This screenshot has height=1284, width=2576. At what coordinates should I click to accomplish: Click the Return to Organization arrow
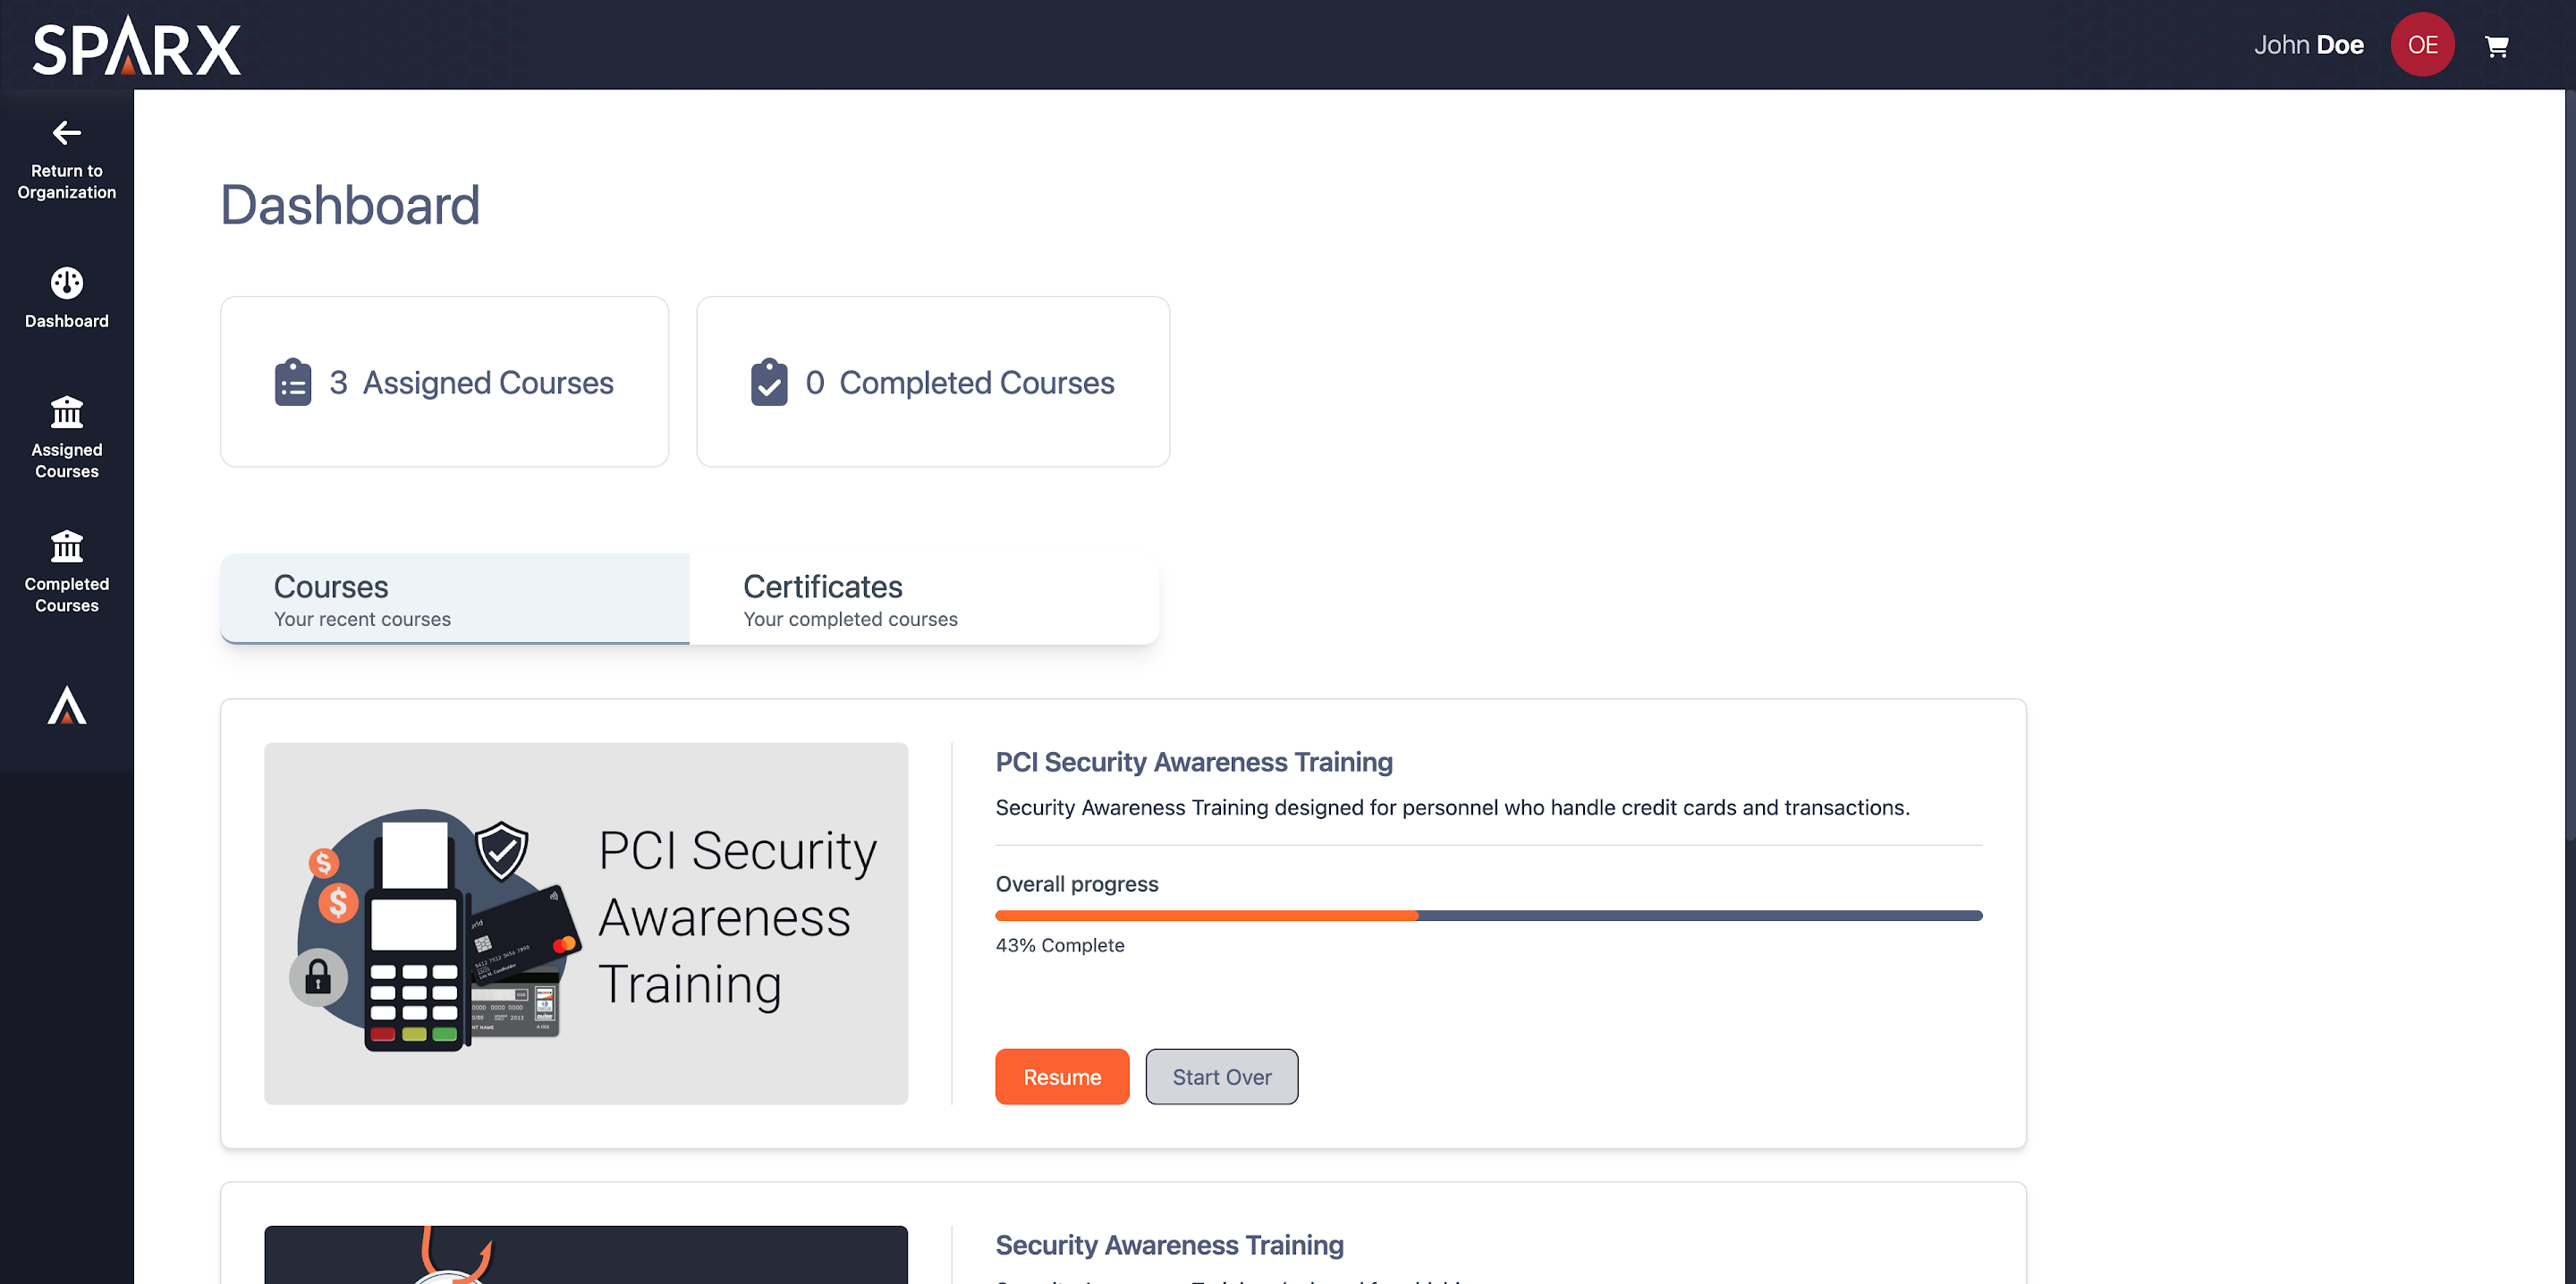[66, 133]
